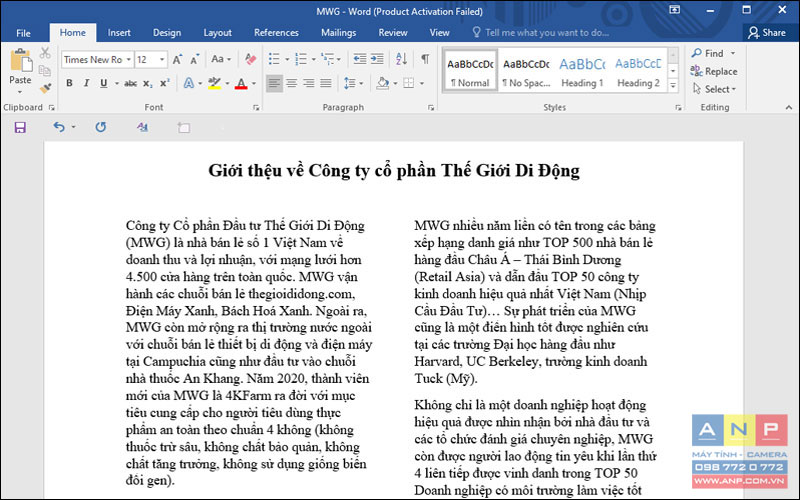Apply the Normal style

point(470,70)
